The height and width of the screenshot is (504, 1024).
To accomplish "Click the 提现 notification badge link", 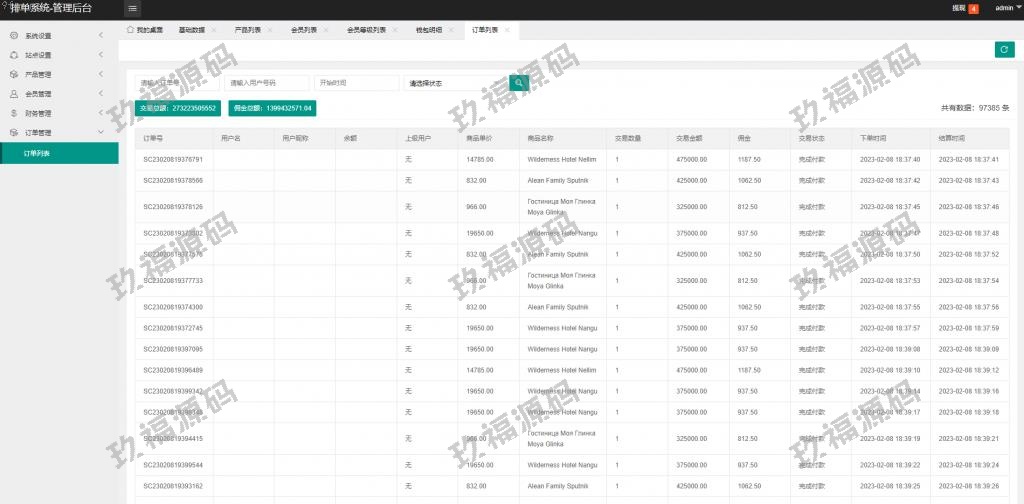I will (964, 8).
